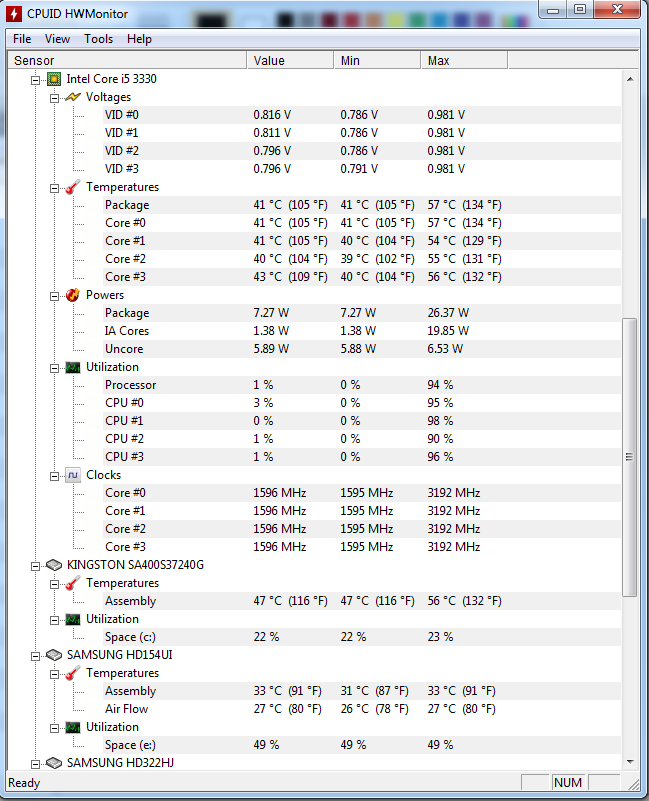Click the CPU Utilization graph icon
This screenshot has width=649, height=801.
coord(73,367)
